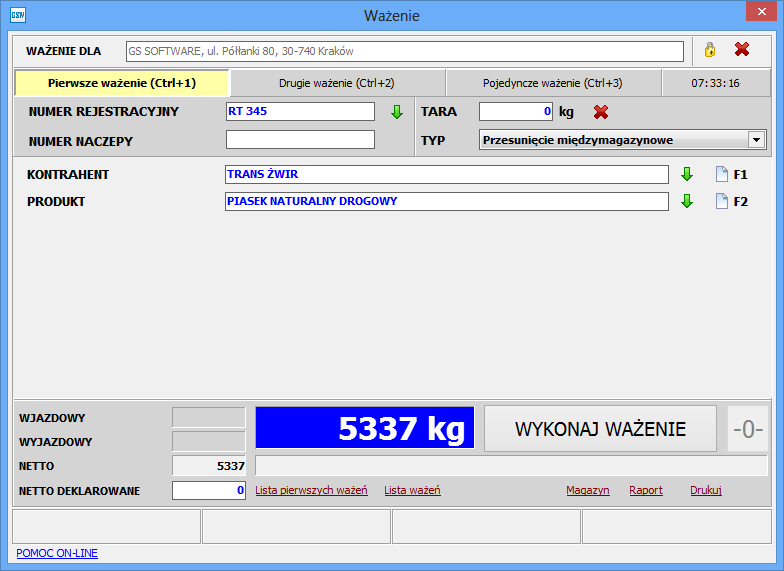Click the padlock icon next to company field

click(x=710, y=50)
